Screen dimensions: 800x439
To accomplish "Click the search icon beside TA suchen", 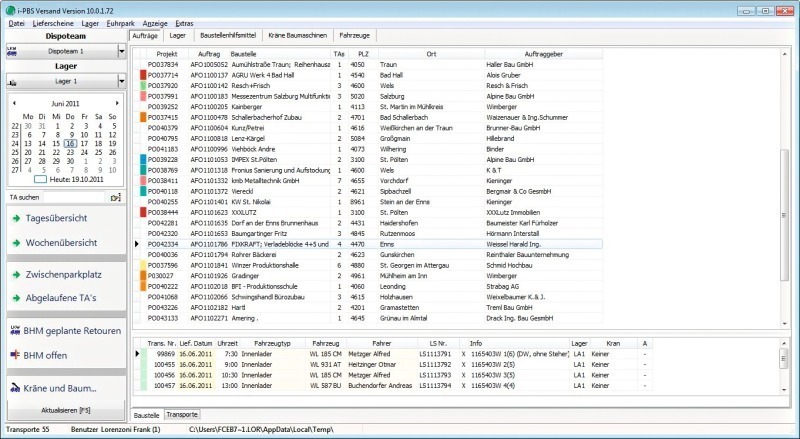I will coord(115,197).
